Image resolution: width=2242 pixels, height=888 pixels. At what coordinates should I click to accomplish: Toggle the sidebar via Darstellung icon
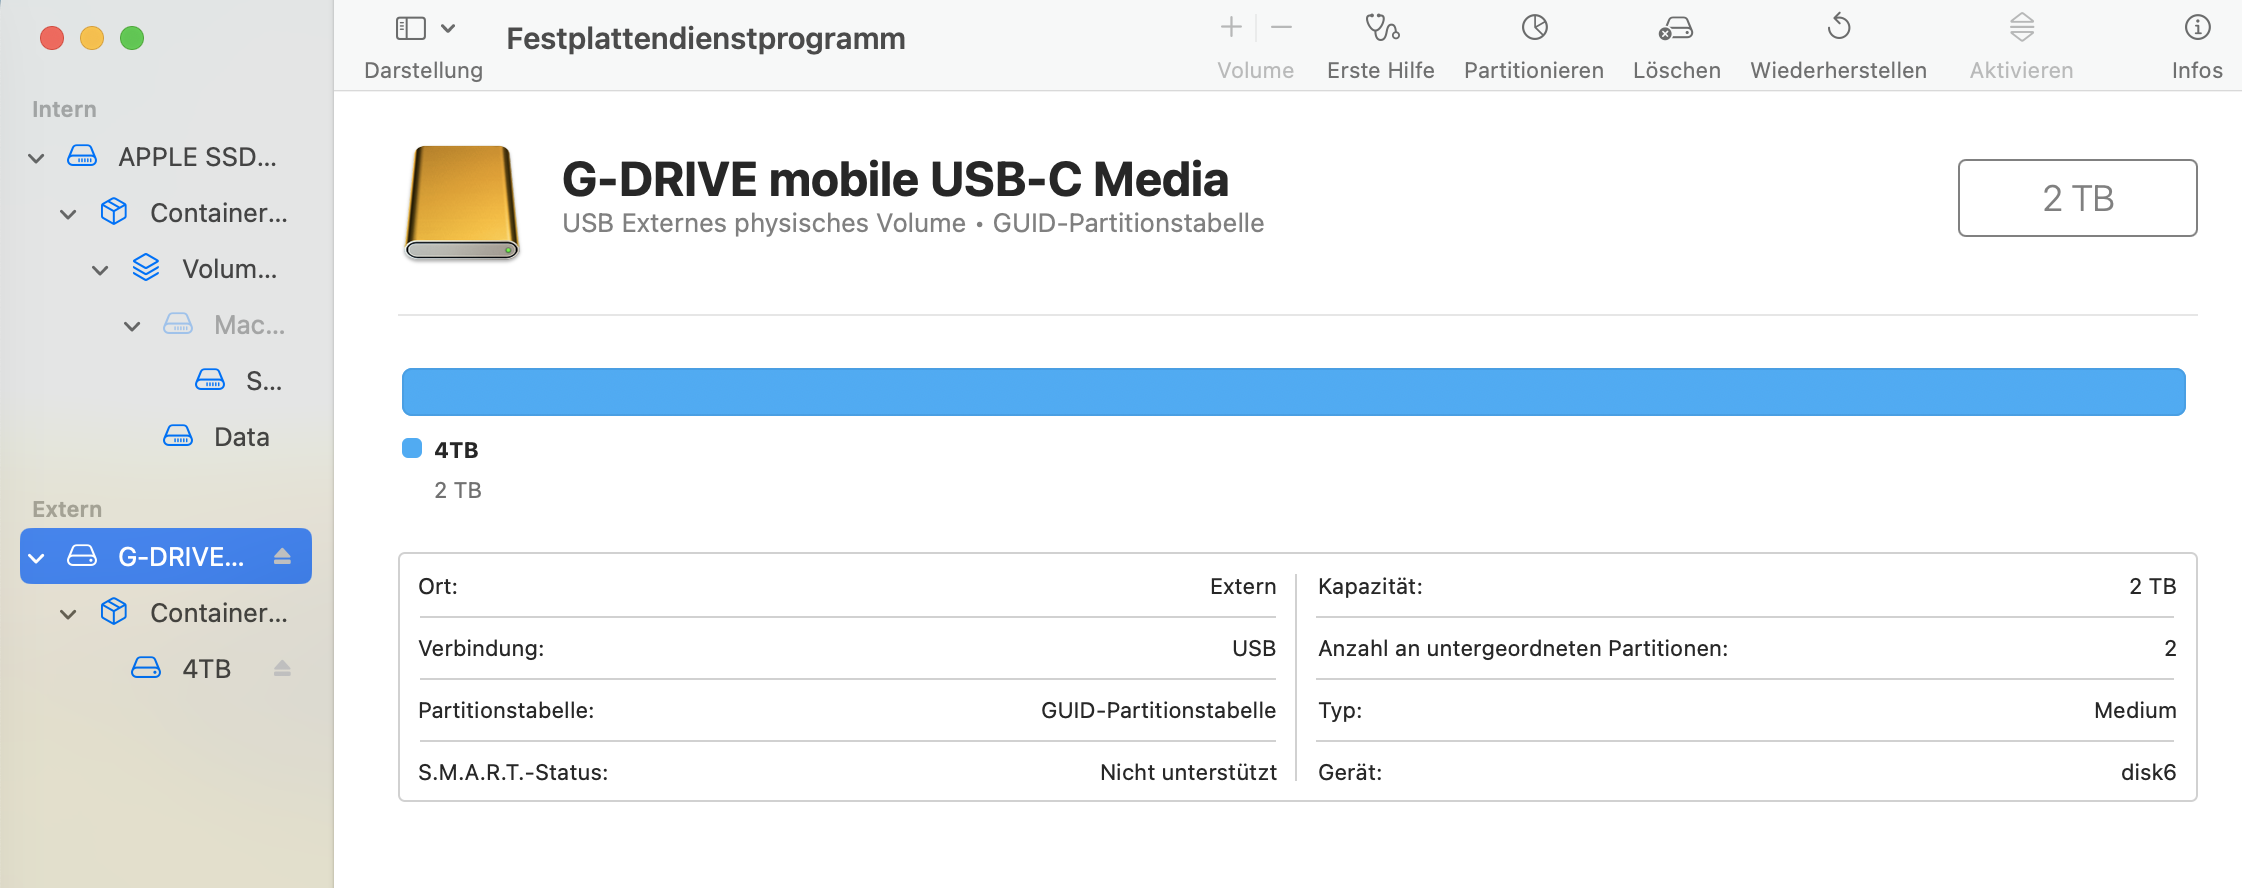pos(411,28)
